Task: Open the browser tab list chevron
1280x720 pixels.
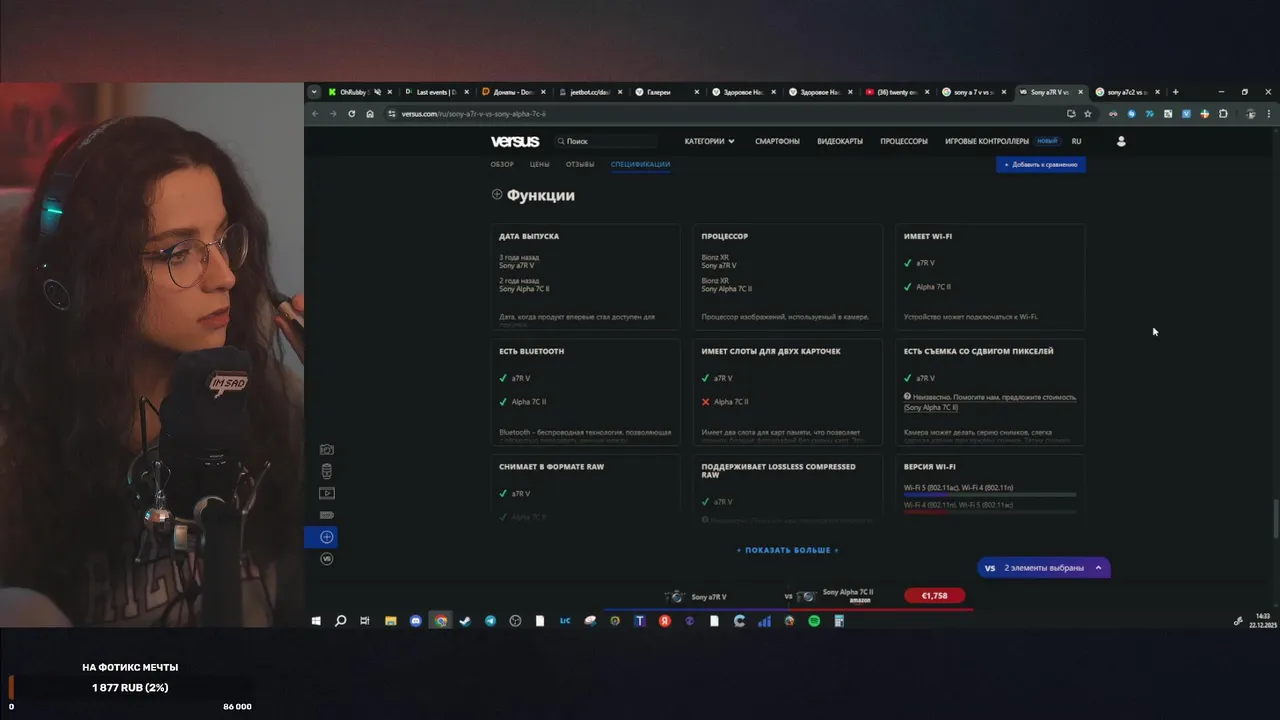Action: pyautogui.click(x=314, y=92)
